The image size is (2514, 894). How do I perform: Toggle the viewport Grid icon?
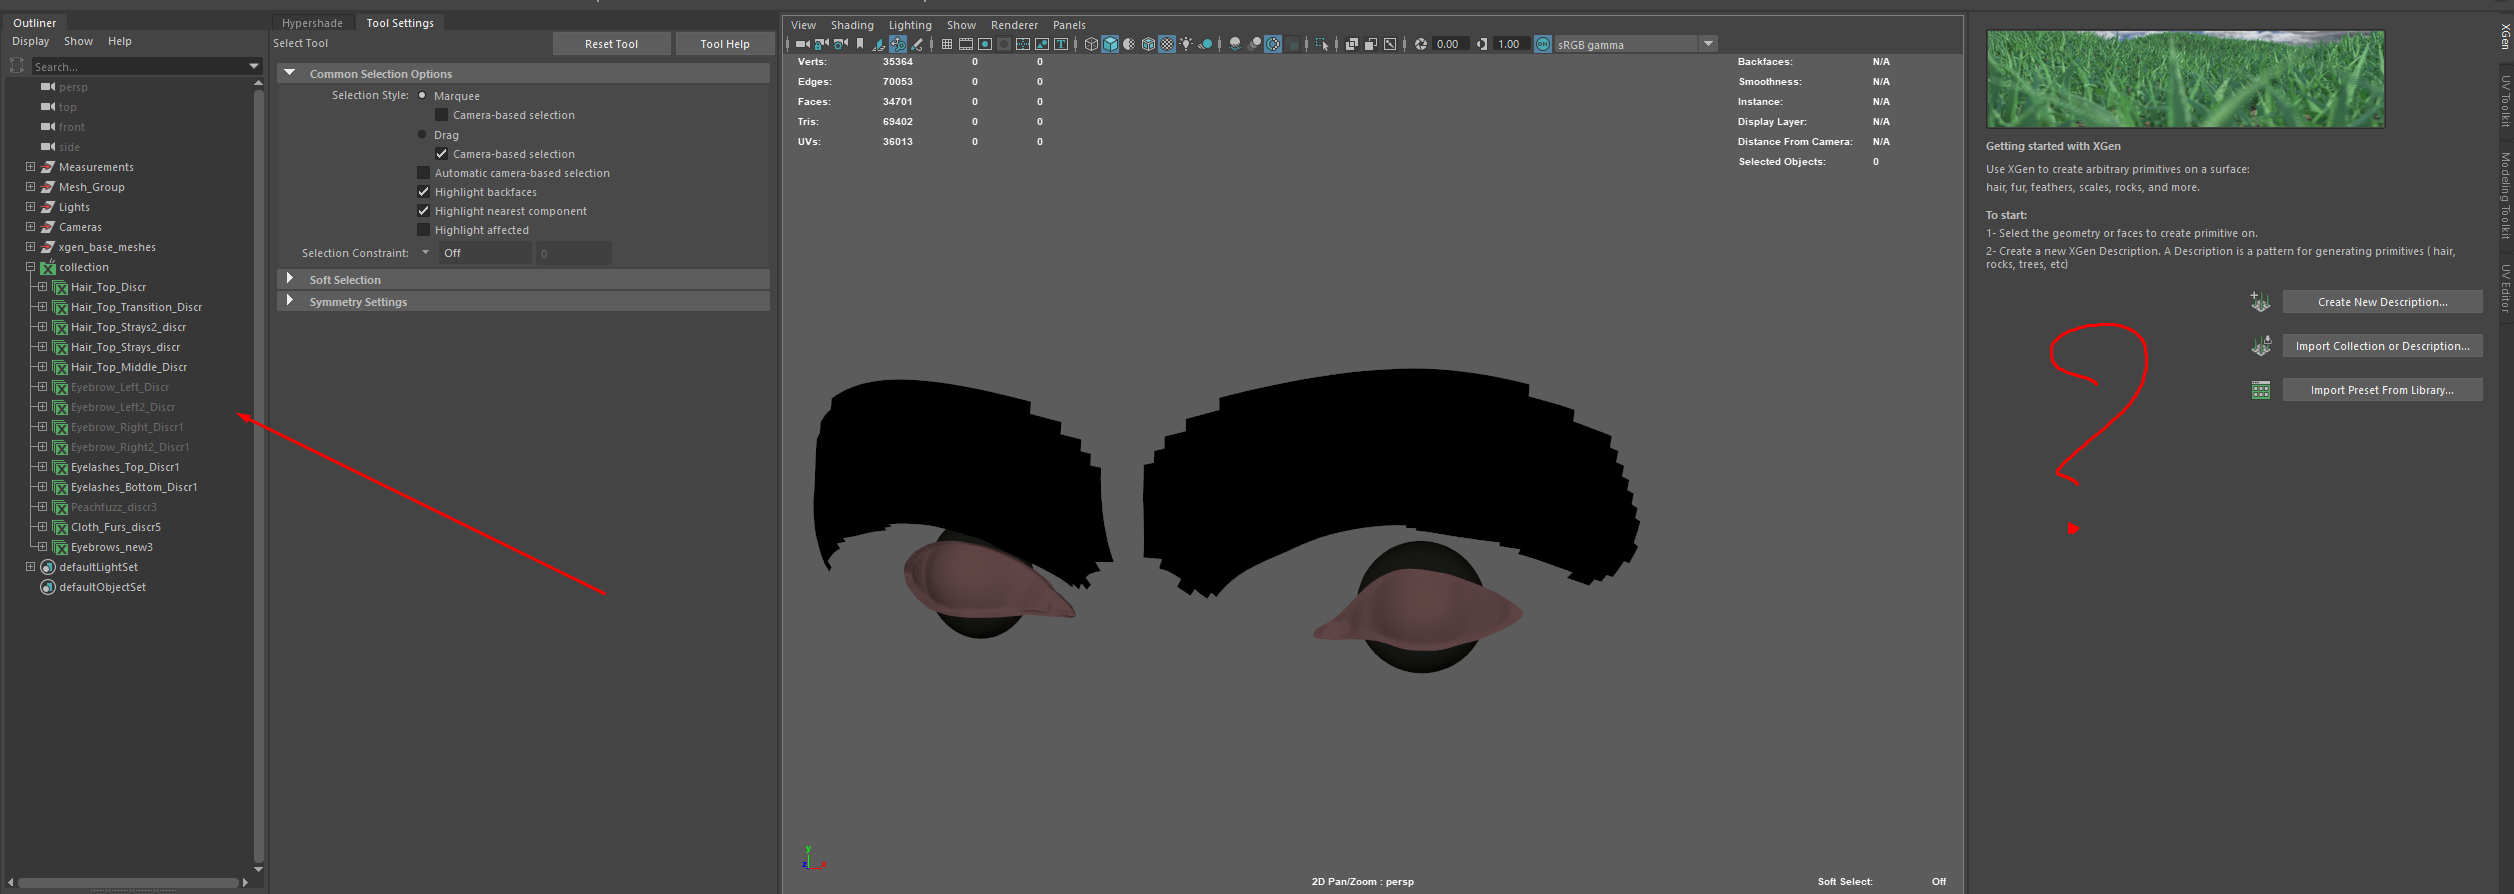pyautogui.click(x=947, y=44)
